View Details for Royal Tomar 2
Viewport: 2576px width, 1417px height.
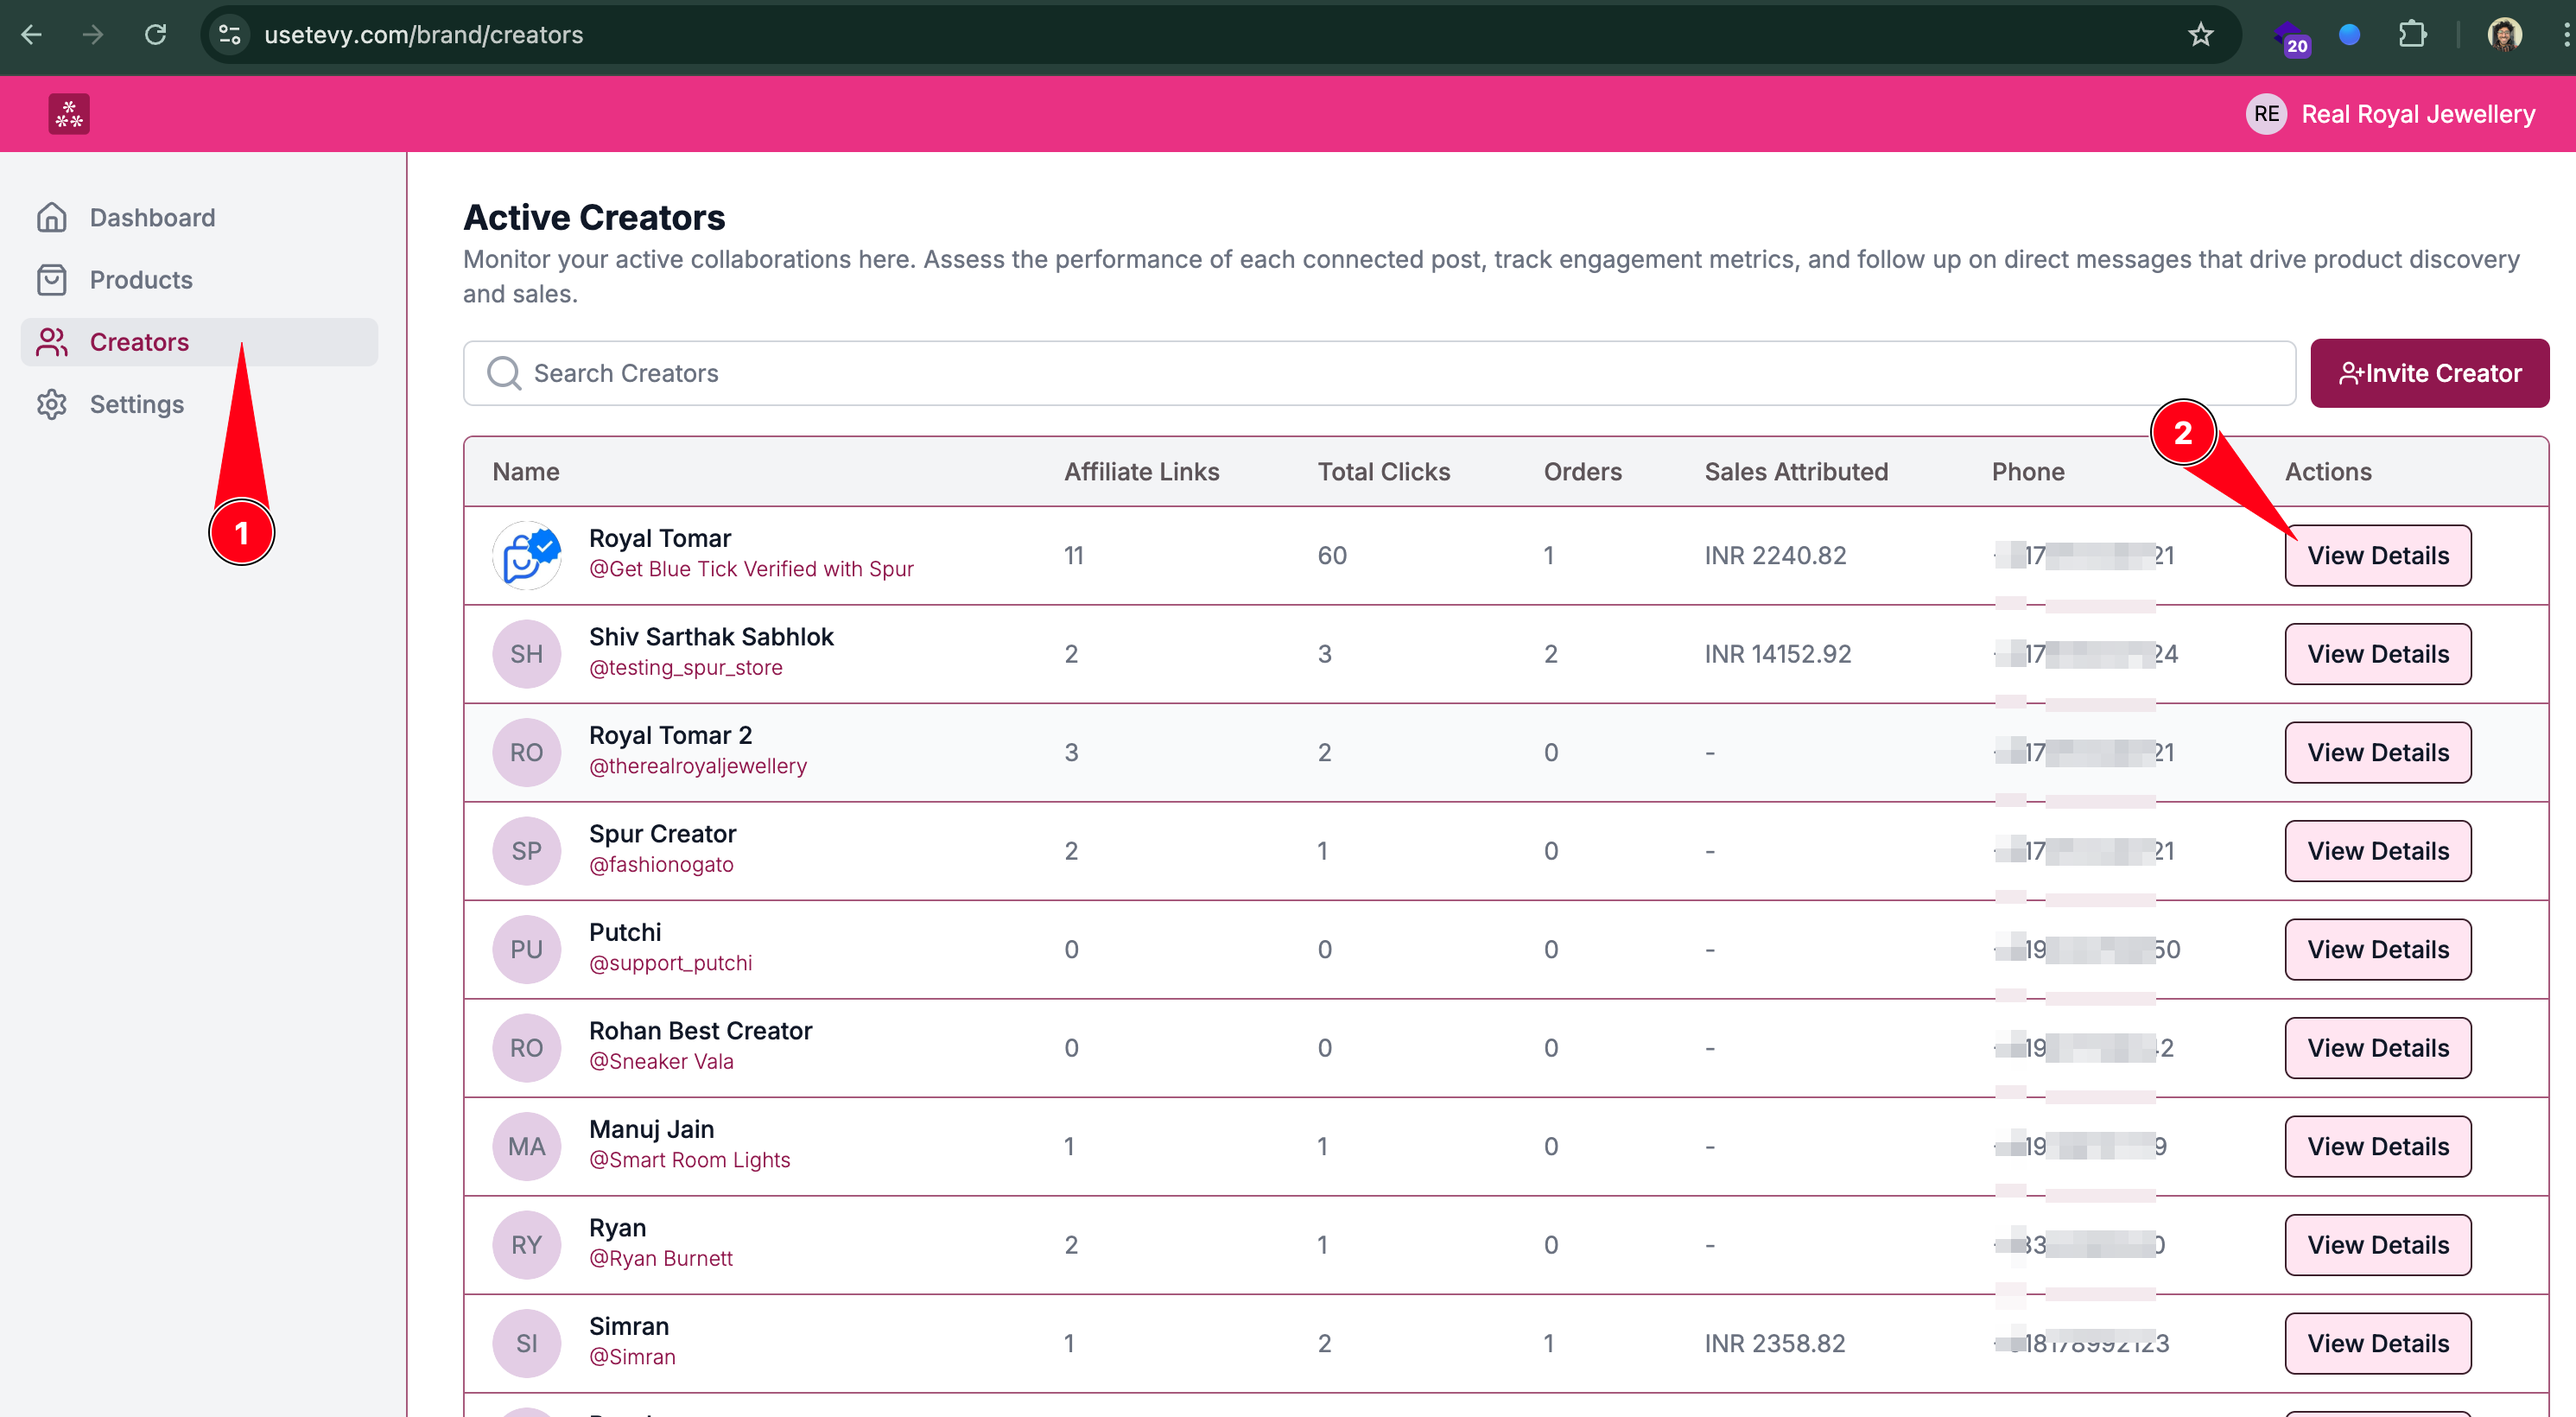point(2377,752)
